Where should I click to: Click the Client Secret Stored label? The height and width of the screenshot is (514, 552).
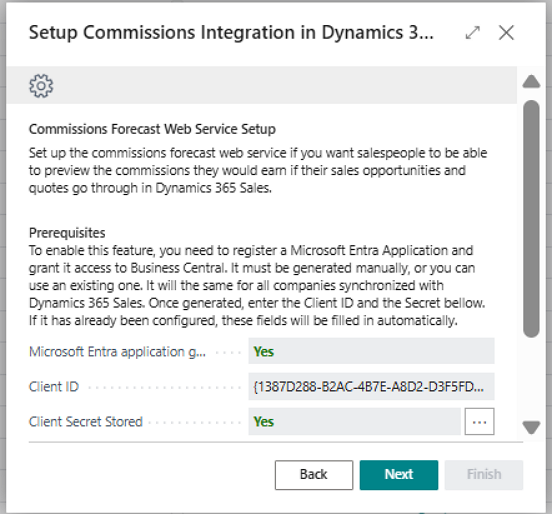tap(86, 421)
